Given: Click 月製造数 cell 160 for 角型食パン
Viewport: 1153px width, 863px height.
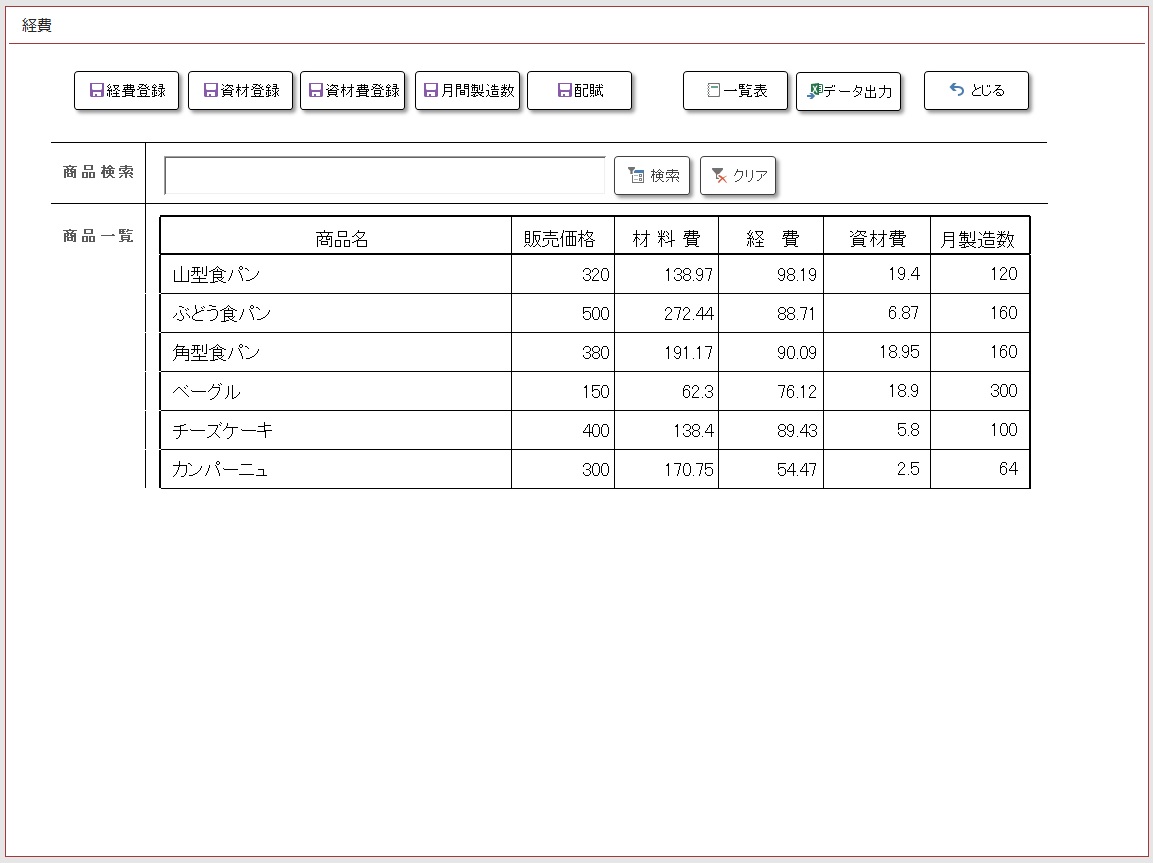Looking at the screenshot, I should [x=980, y=352].
